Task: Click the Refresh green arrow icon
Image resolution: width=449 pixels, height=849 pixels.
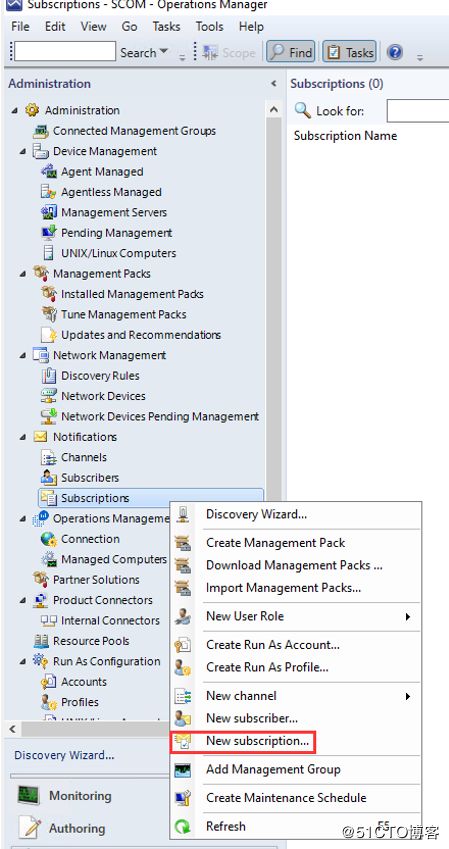Action: [183, 826]
